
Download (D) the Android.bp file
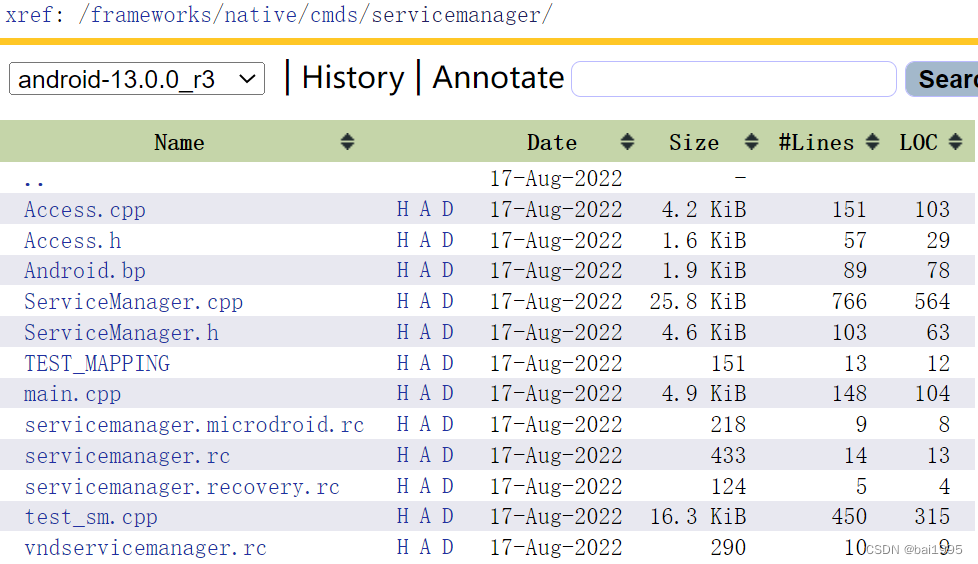(448, 270)
